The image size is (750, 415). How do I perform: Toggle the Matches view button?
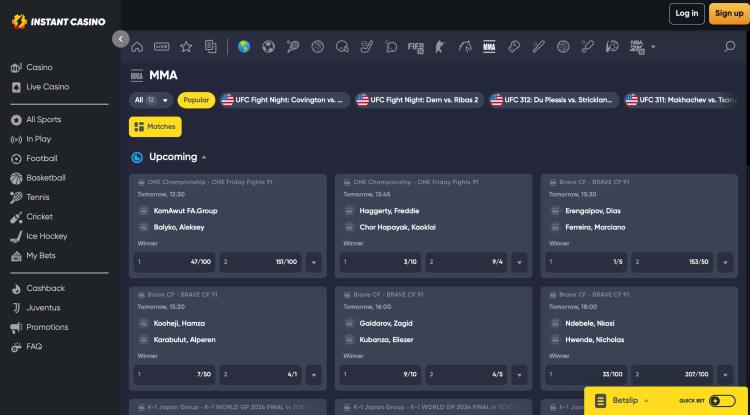click(155, 127)
